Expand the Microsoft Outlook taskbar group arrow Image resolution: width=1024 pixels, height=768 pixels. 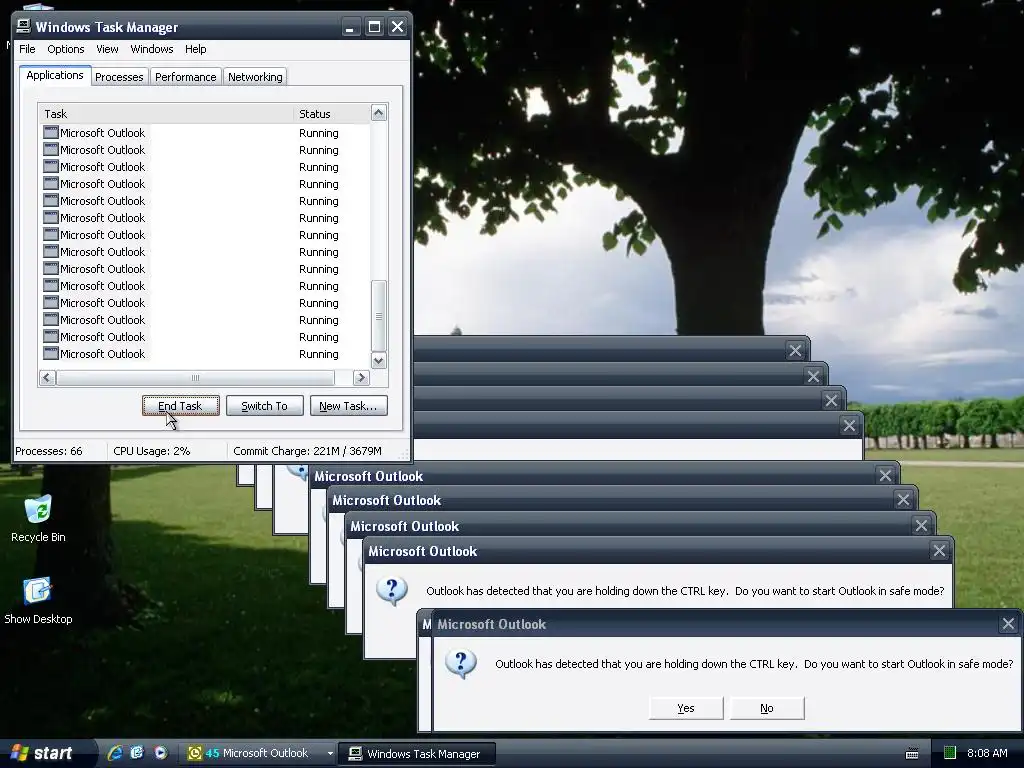point(330,754)
